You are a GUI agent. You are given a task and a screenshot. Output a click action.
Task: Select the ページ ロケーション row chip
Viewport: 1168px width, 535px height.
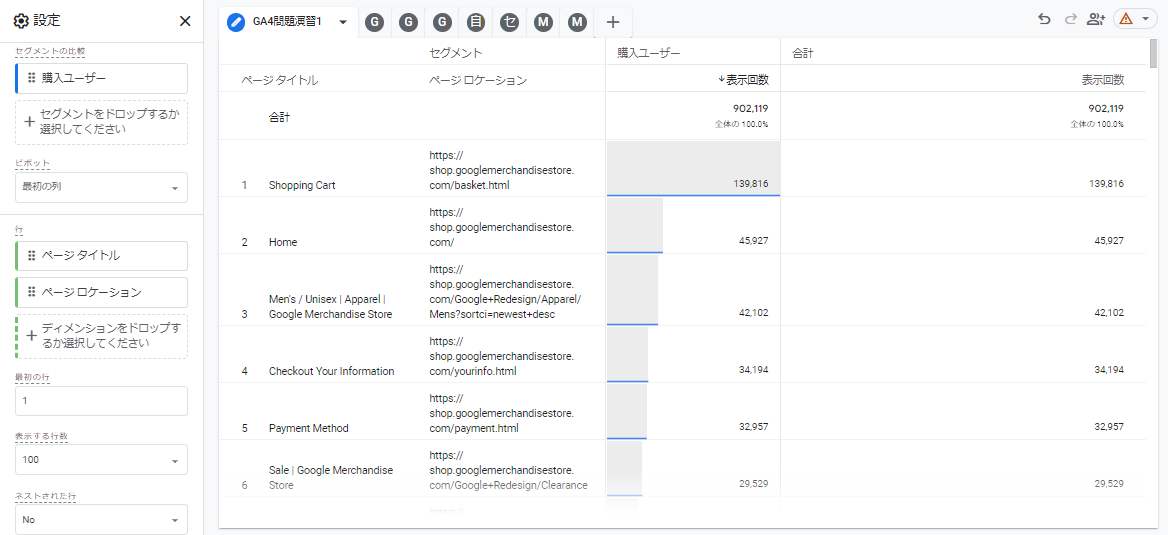[x=101, y=292]
